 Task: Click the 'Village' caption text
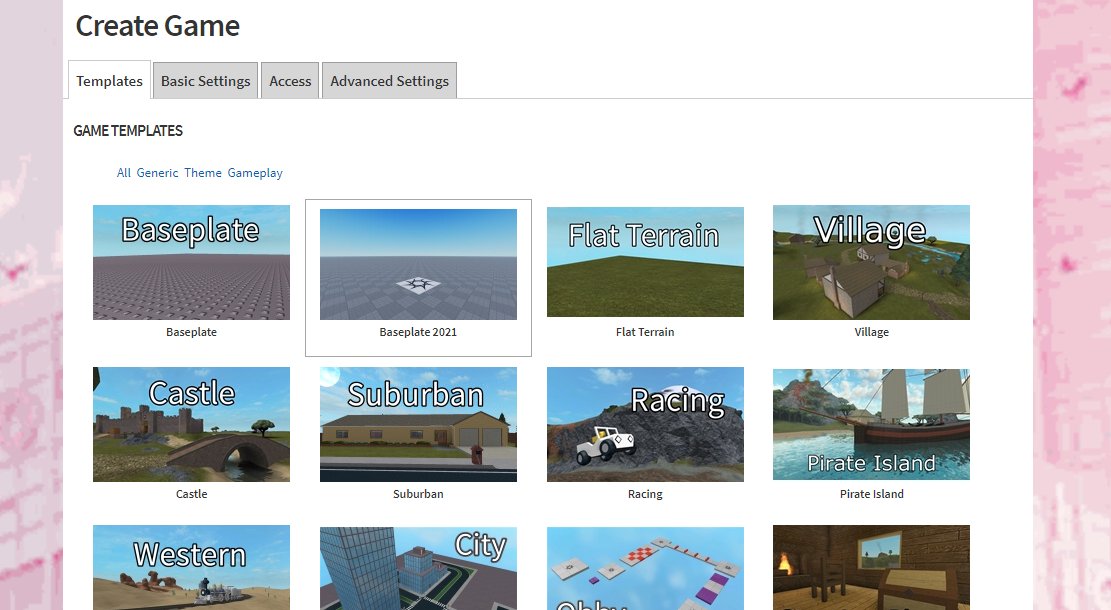coord(871,332)
